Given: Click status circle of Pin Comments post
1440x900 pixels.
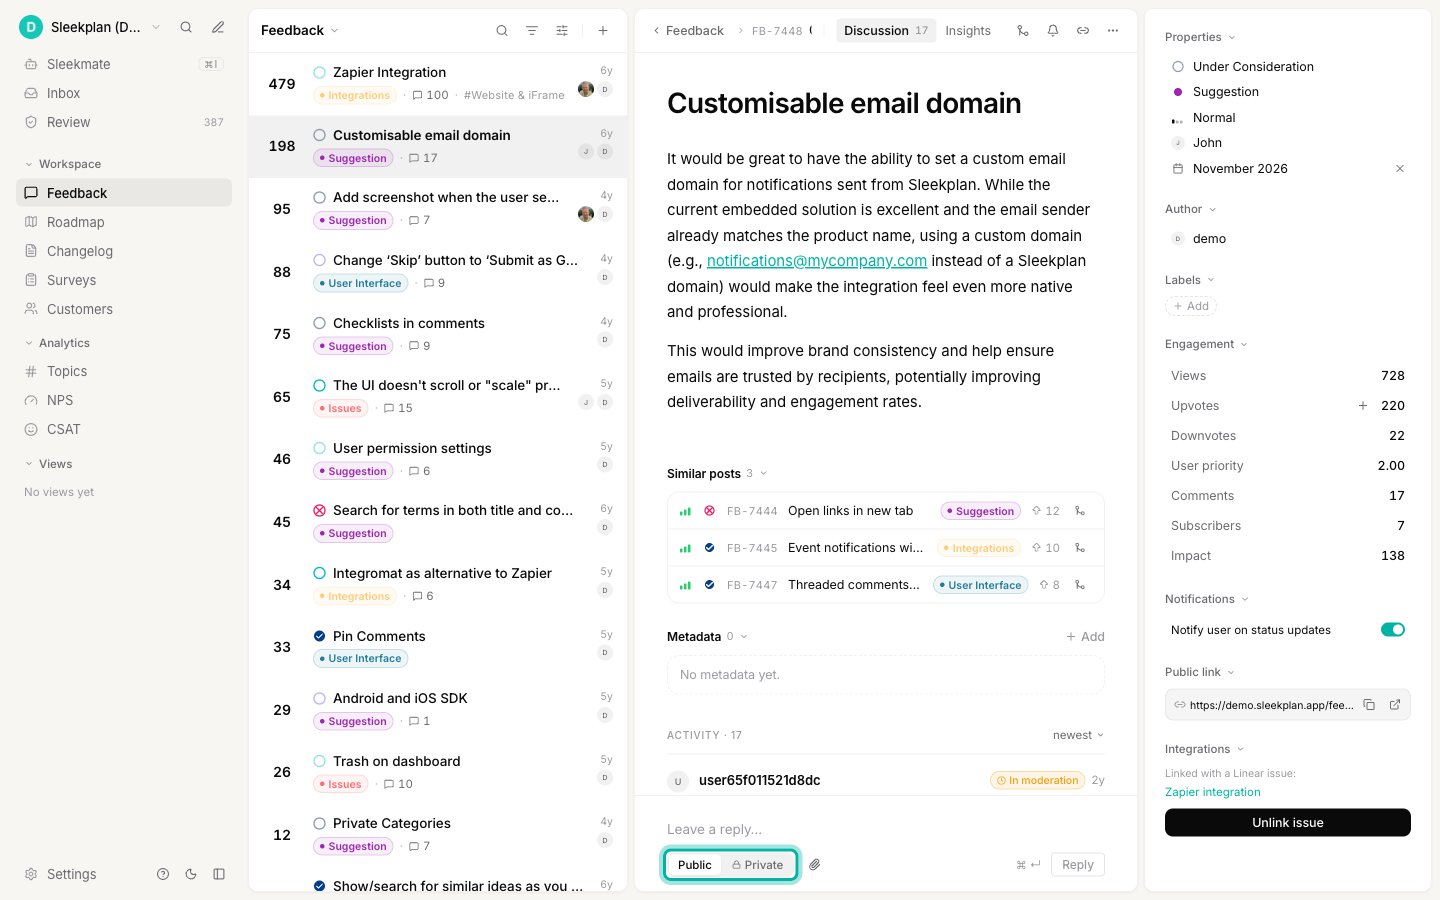Looking at the screenshot, I should 320,637.
